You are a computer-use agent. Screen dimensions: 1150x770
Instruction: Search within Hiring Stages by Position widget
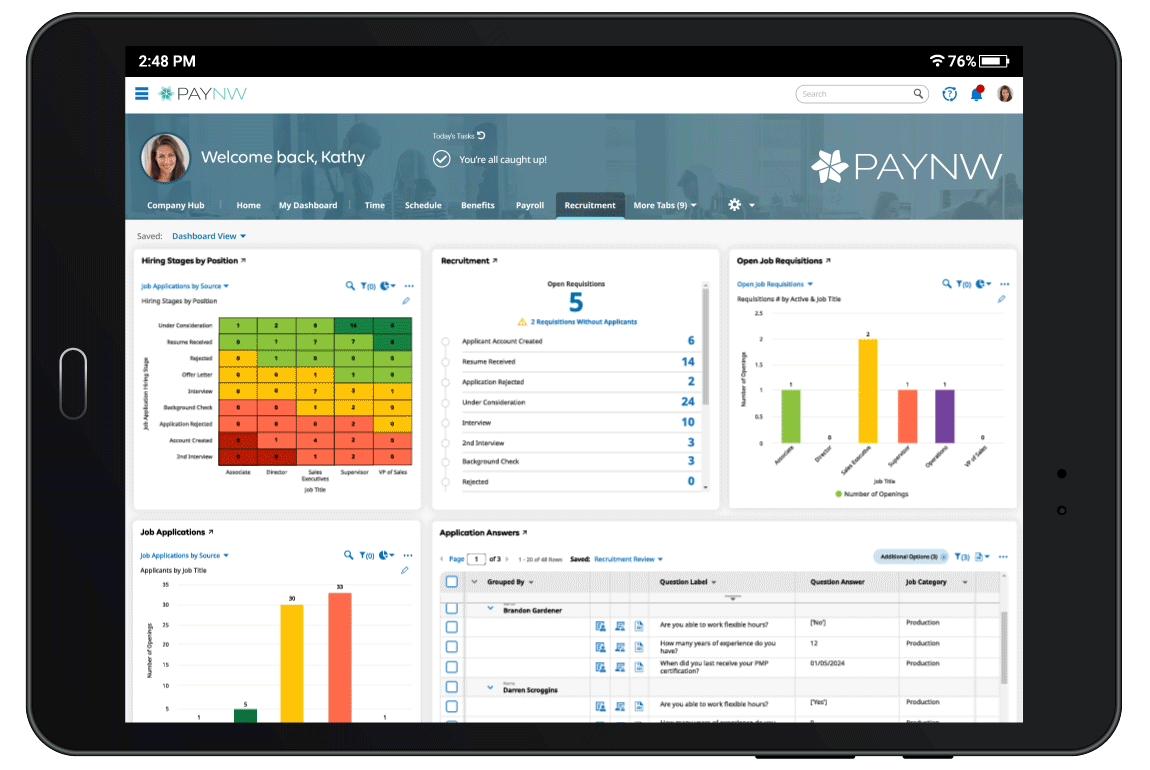[350, 285]
